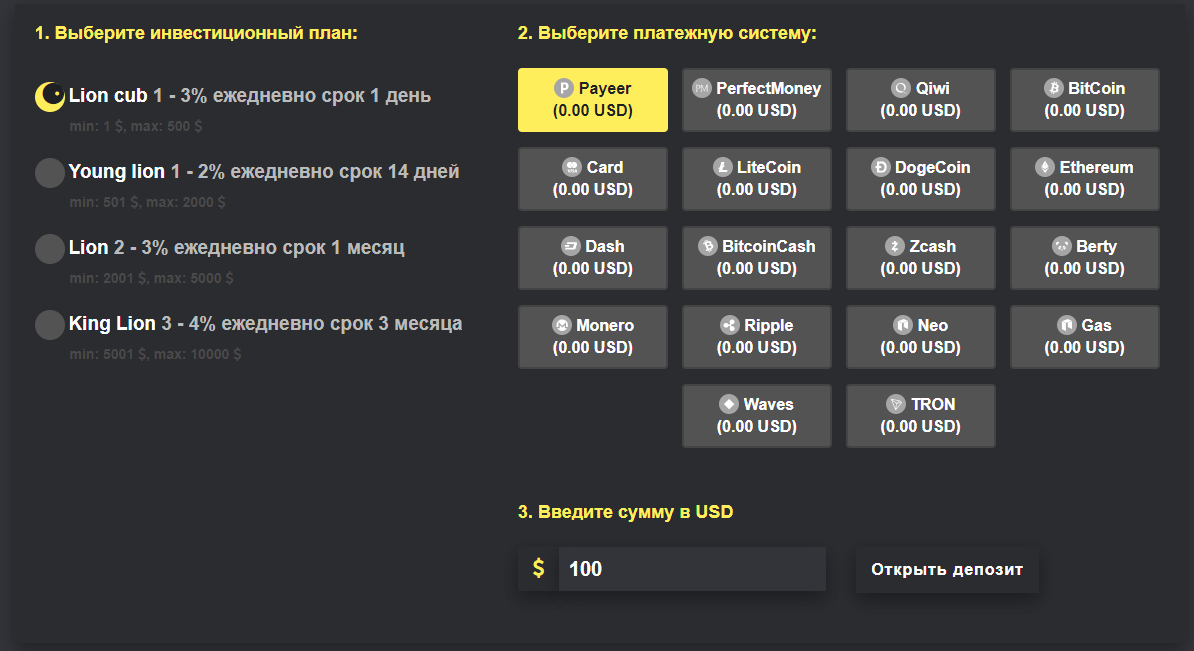
Task: Pick DogeCoin as payment system
Action: (x=921, y=179)
